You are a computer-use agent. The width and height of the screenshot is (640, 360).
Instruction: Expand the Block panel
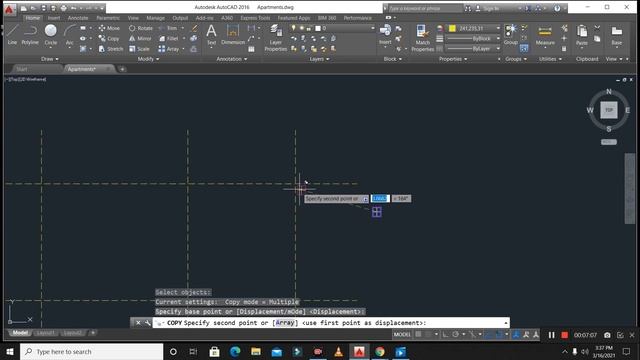393,59
